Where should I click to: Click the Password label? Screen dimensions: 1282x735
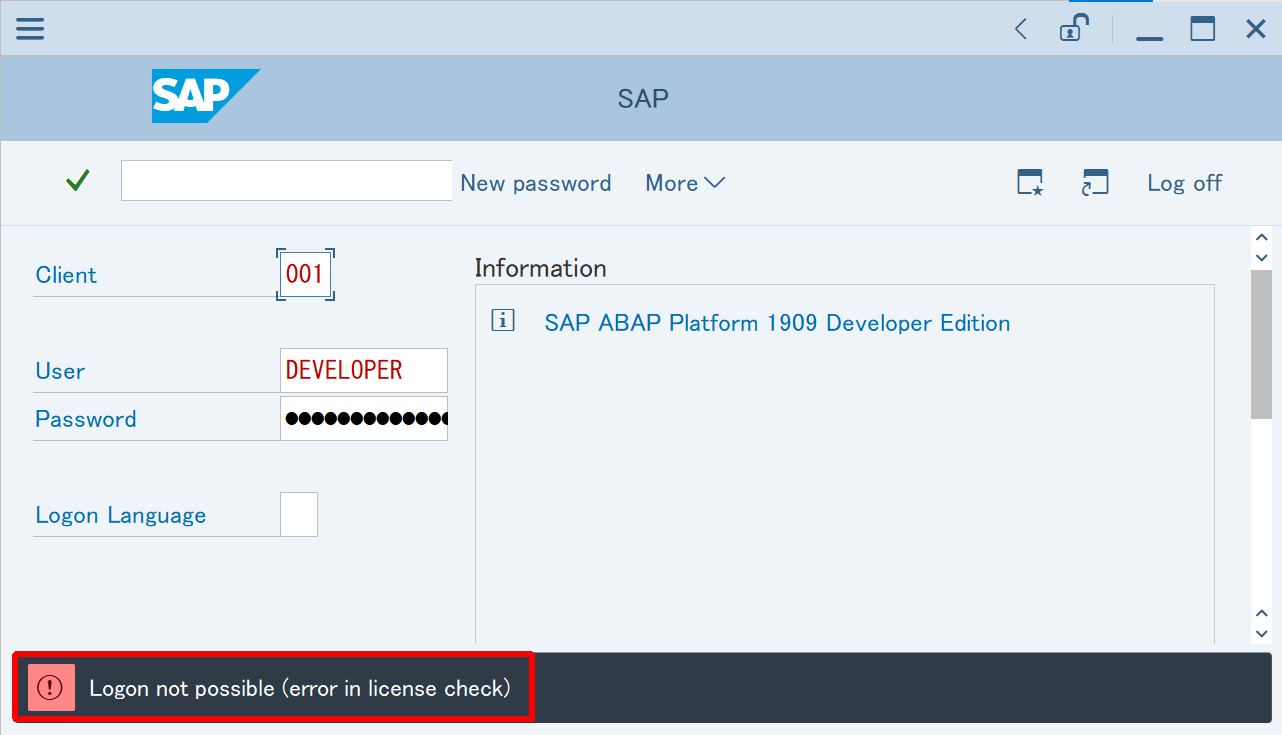pos(86,419)
